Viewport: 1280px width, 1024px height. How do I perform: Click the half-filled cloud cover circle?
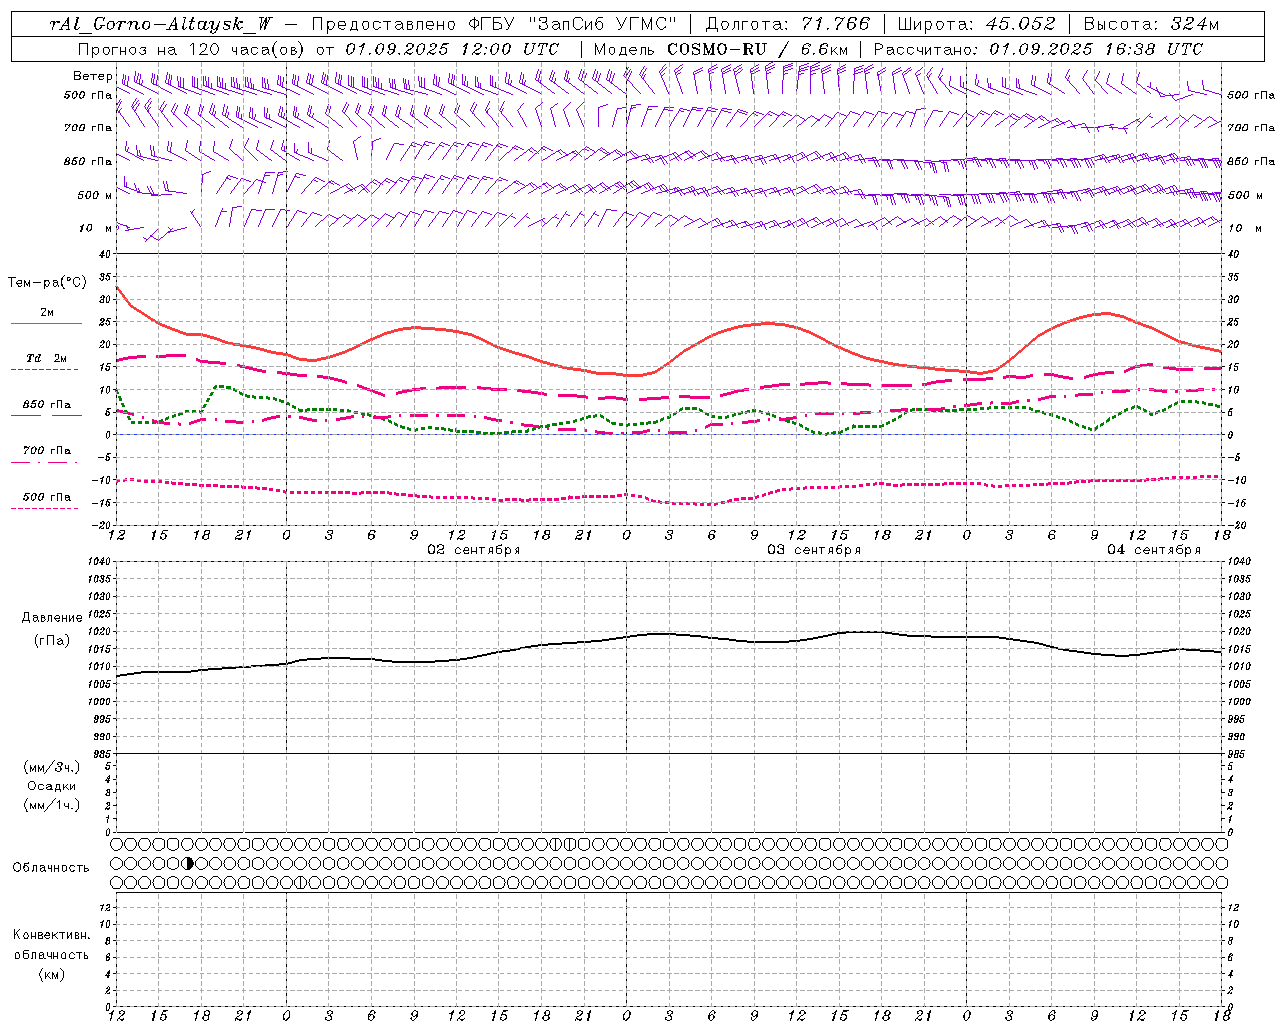pos(187,863)
